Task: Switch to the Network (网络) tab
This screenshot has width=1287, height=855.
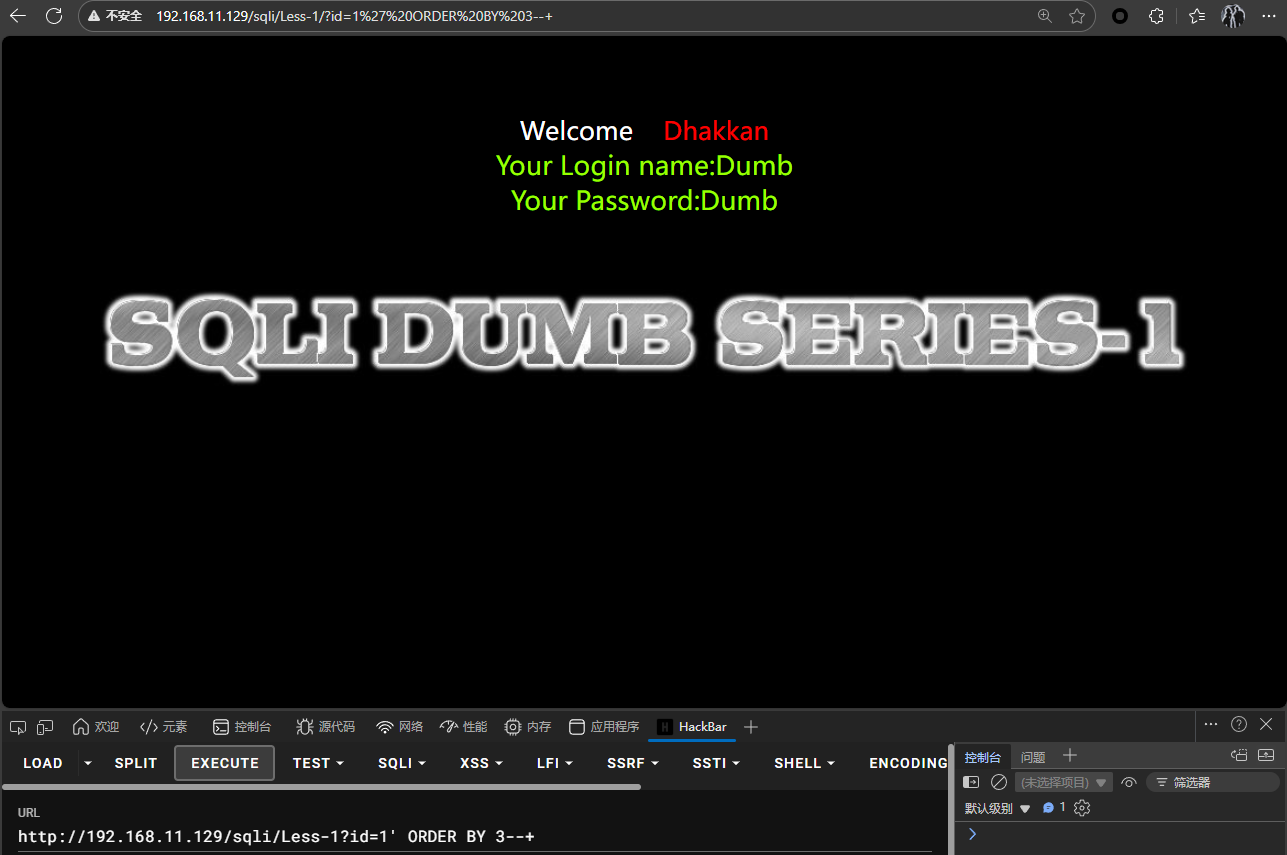Action: [400, 727]
